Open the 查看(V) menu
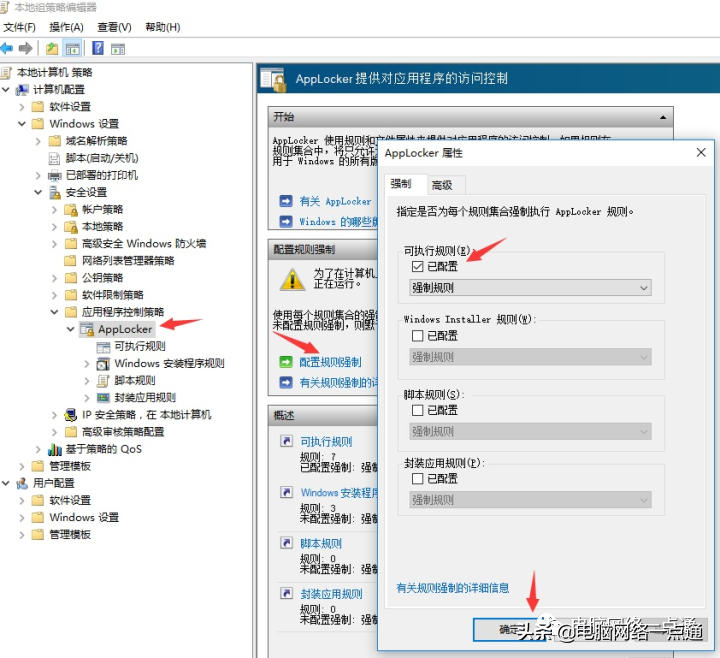Image resolution: width=720 pixels, height=658 pixels. click(x=114, y=27)
